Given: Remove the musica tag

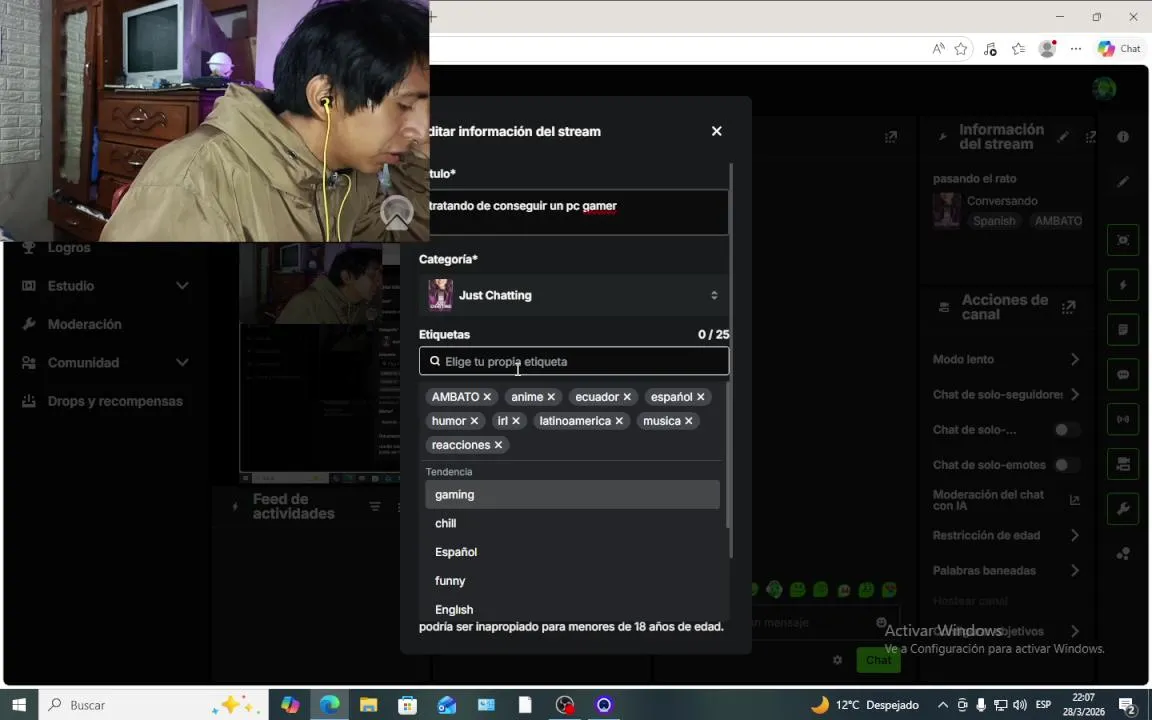Looking at the screenshot, I should tap(688, 421).
